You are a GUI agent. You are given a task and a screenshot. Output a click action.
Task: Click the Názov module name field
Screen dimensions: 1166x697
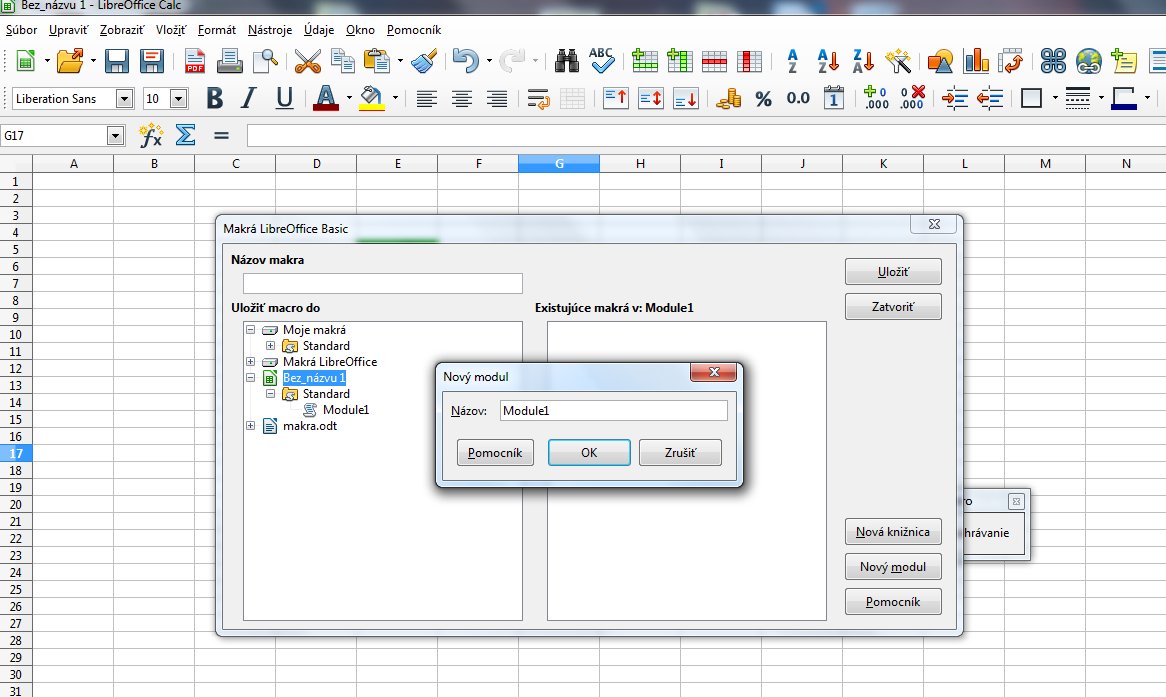613,411
